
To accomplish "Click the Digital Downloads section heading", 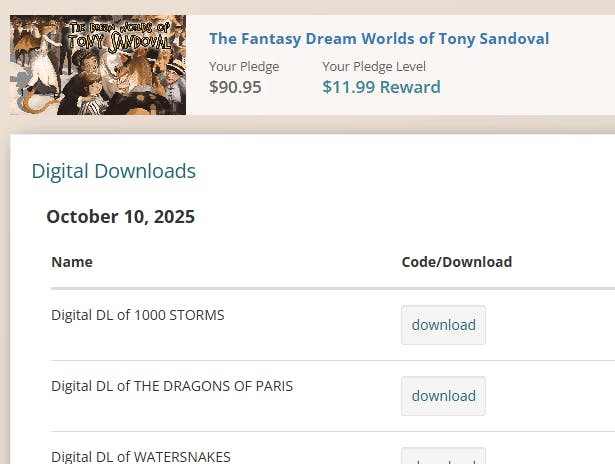I will [113, 171].
